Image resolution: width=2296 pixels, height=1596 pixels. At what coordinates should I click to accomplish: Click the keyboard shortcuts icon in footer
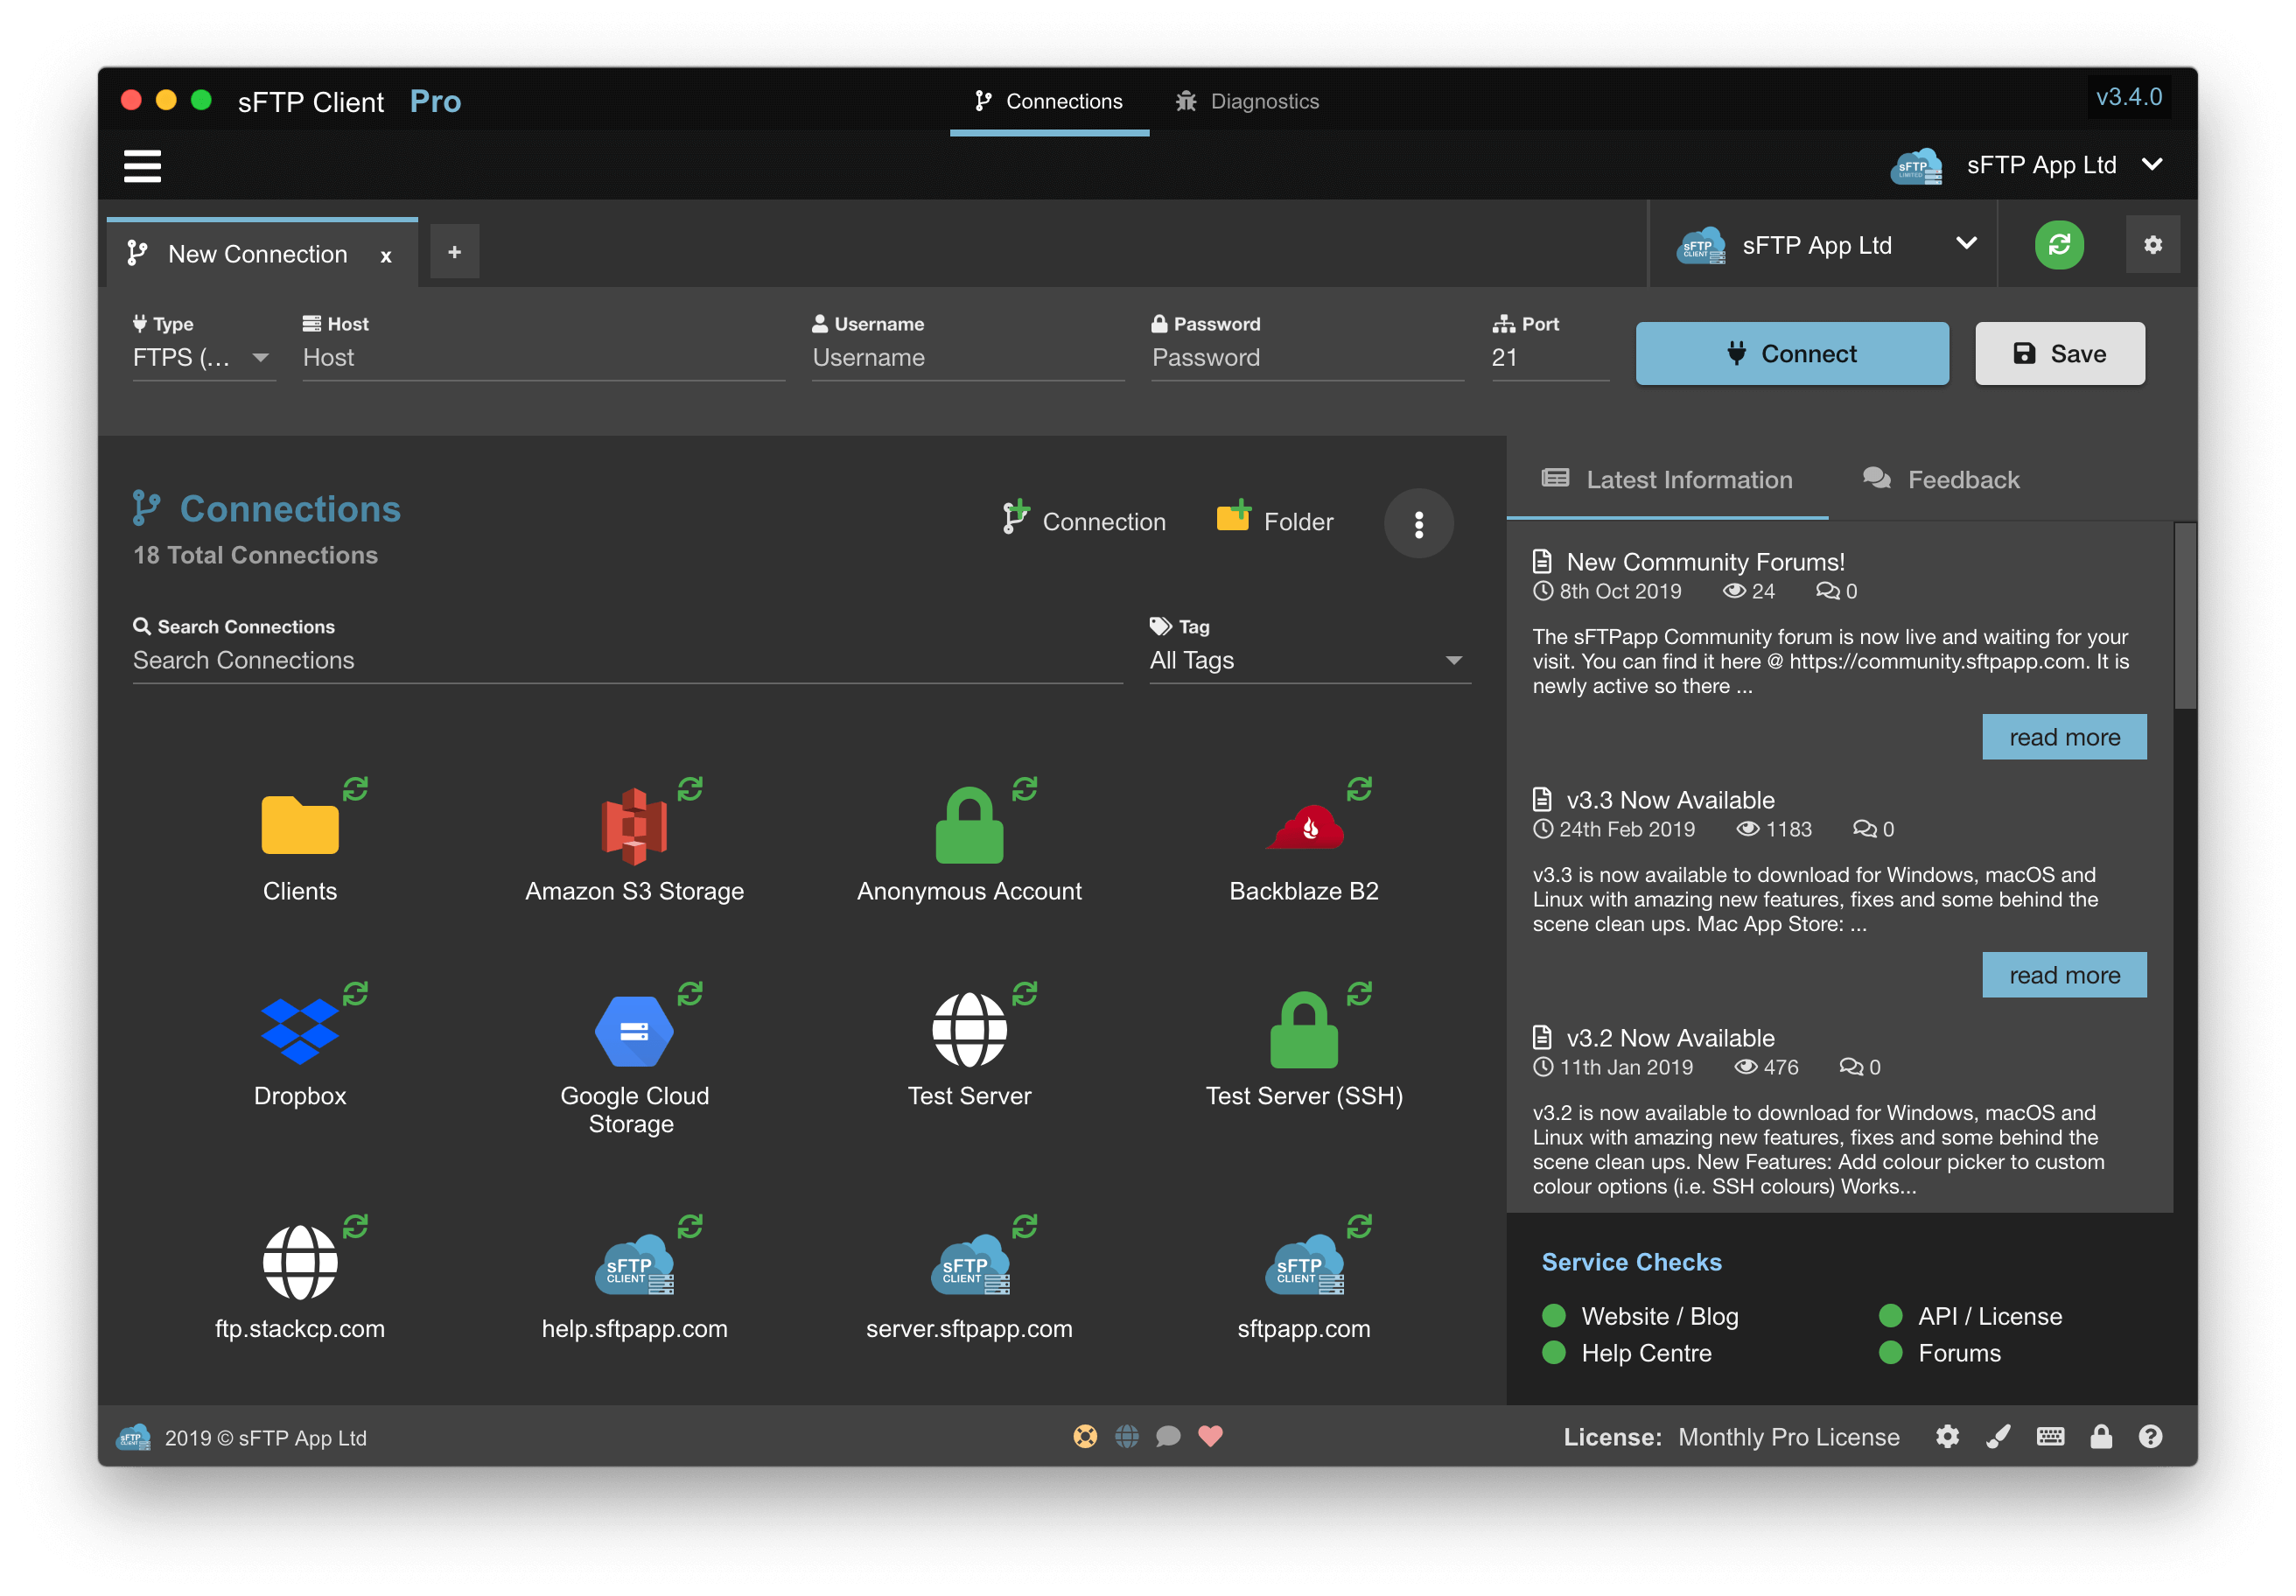[x=2049, y=1437]
